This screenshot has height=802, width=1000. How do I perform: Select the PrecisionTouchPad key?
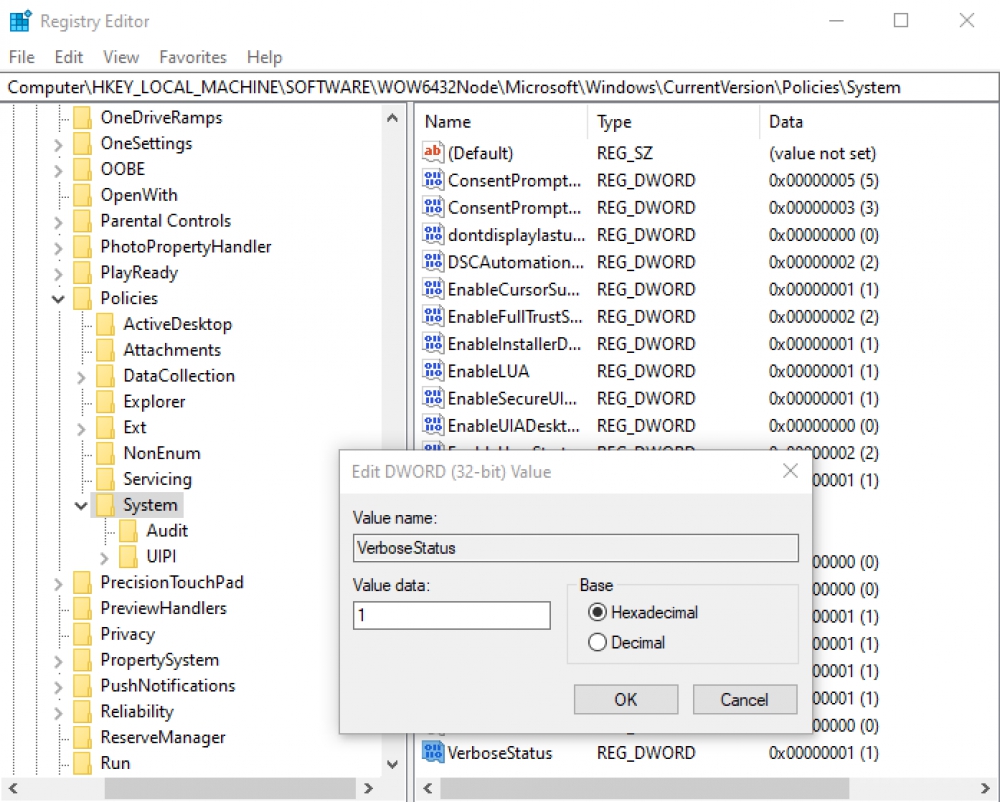[172, 582]
